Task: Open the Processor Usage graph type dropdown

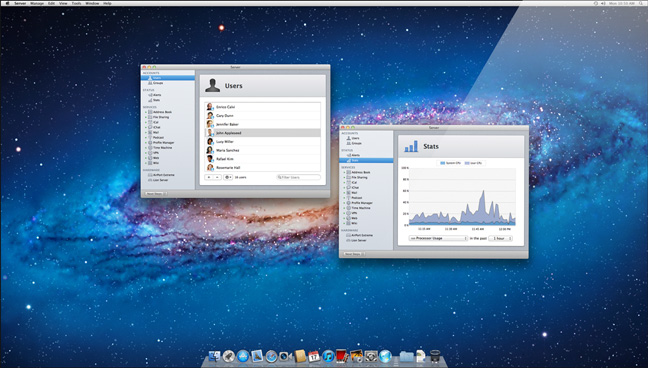Action: pyautogui.click(x=438, y=239)
